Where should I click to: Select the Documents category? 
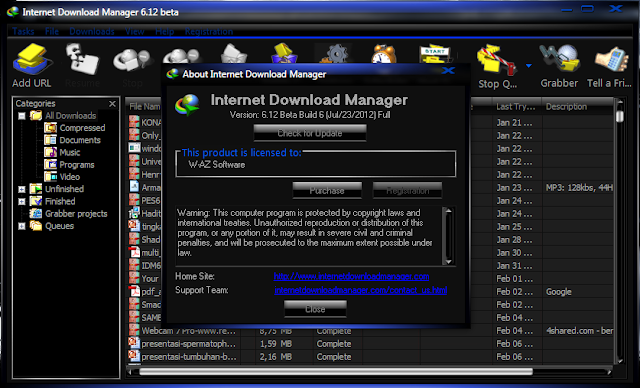(80, 140)
